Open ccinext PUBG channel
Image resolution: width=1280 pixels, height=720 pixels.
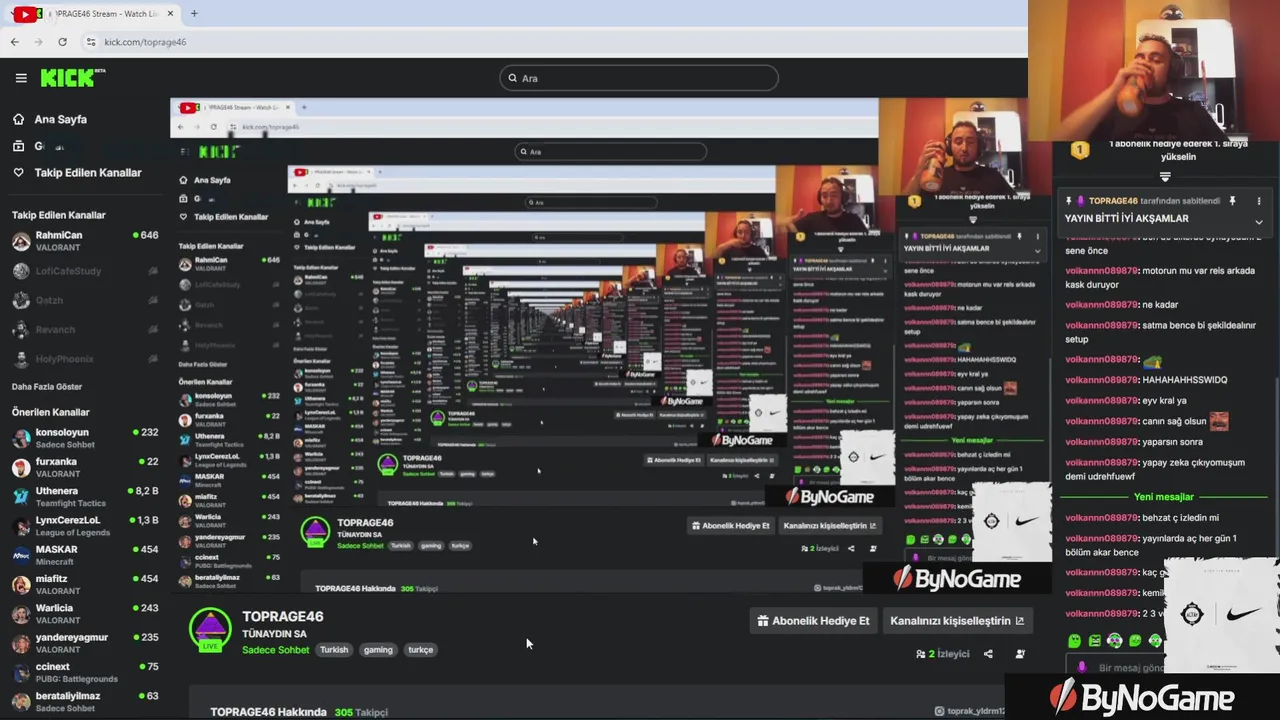[85, 672]
